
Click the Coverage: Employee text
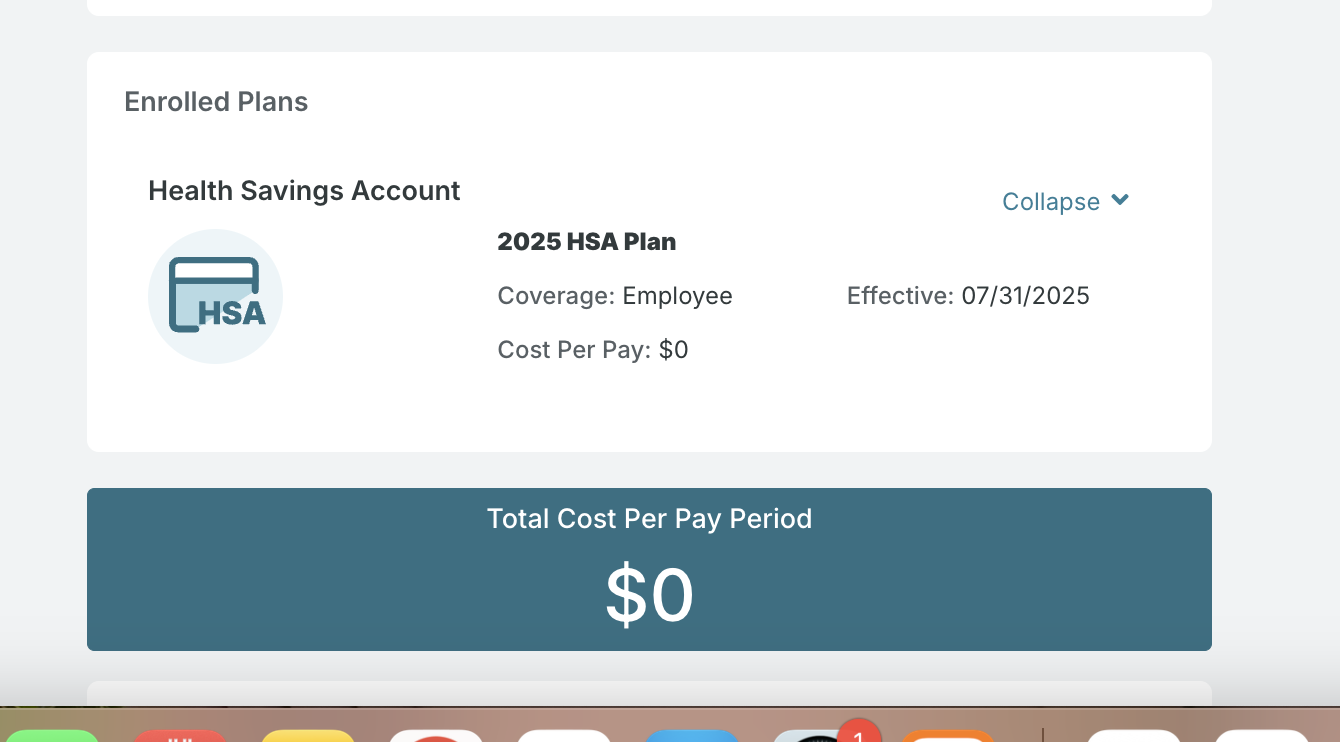tap(615, 296)
